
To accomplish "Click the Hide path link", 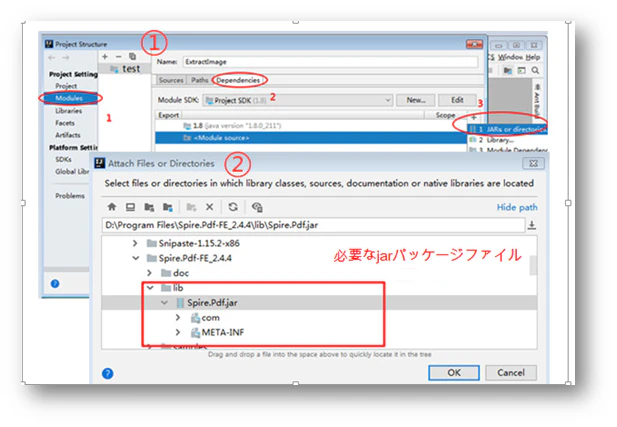I will coord(517,207).
